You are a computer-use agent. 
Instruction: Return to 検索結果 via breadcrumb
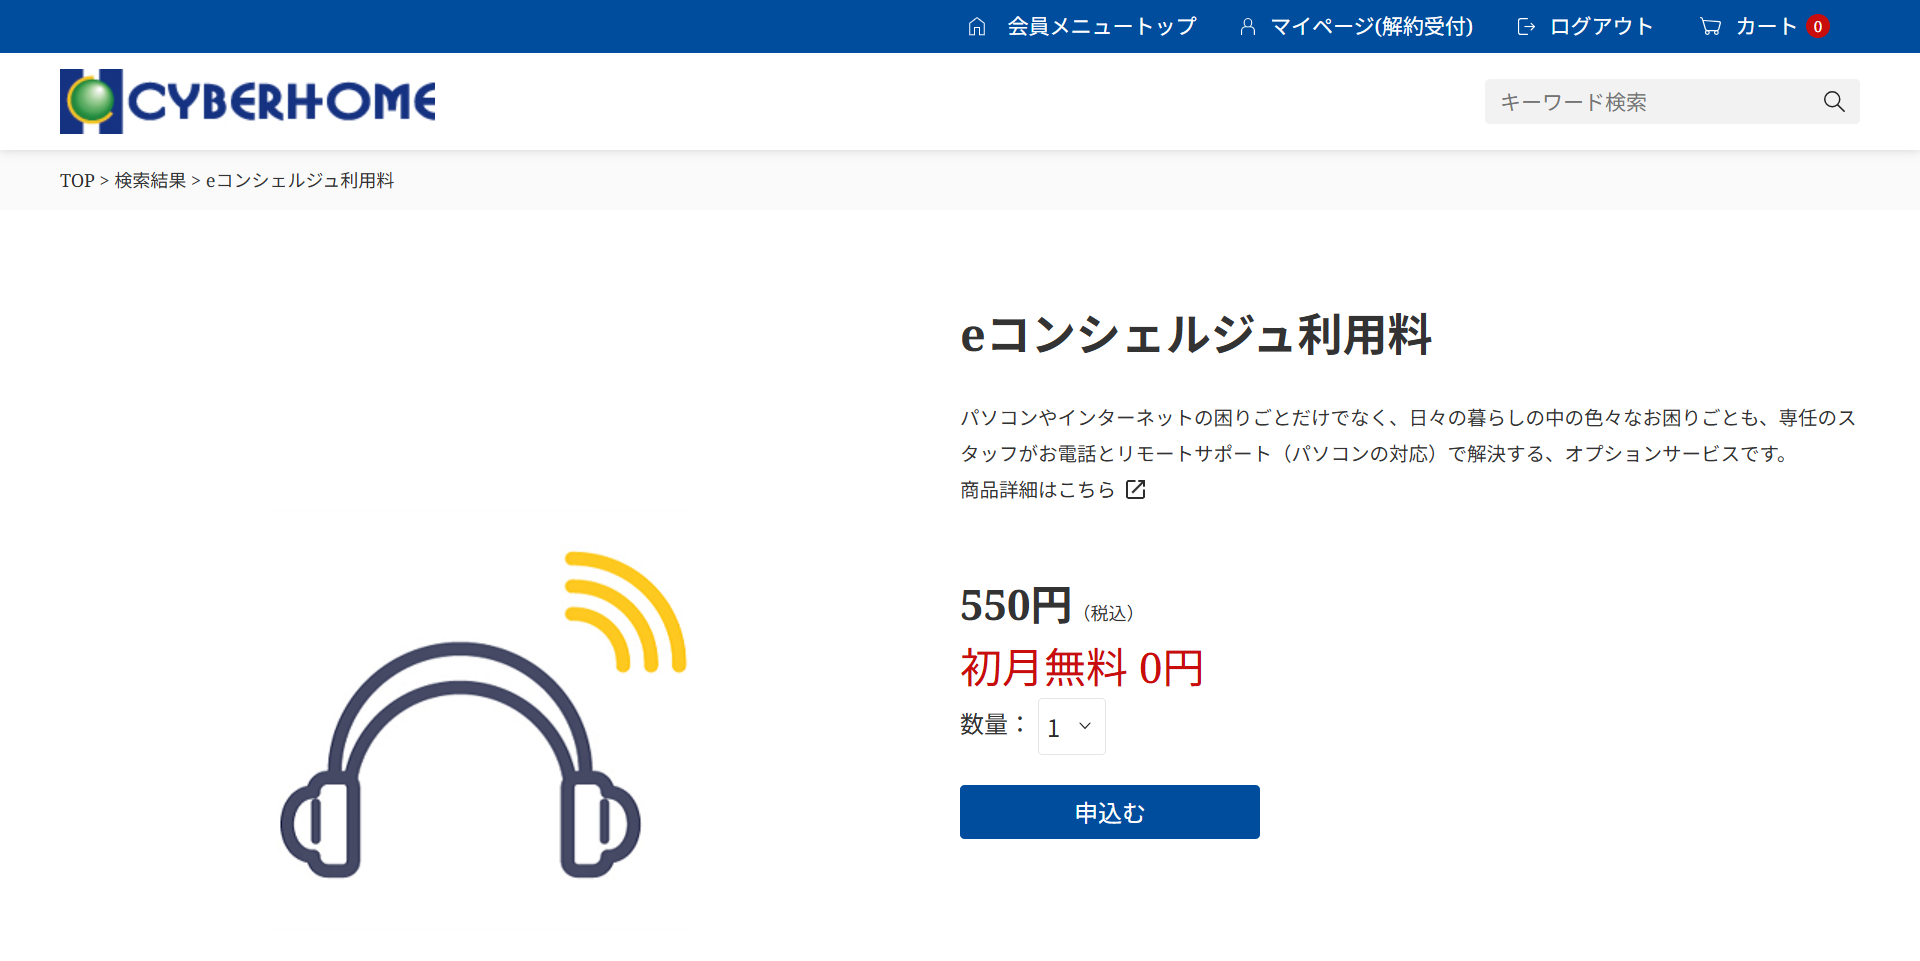[150, 181]
